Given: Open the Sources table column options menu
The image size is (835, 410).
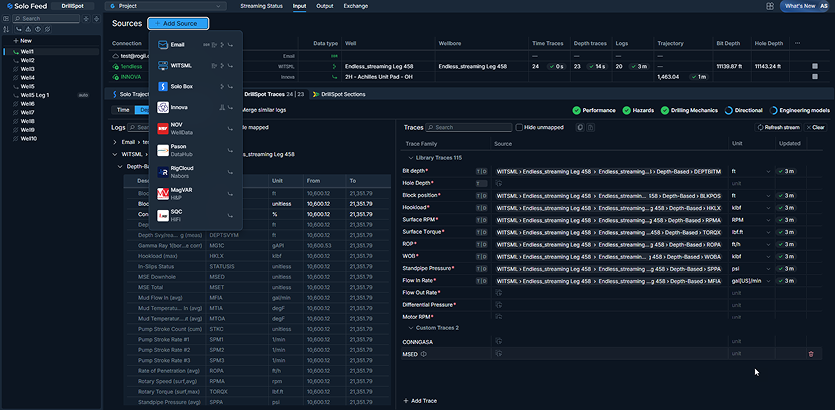Looking at the screenshot, I should [x=797, y=43].
